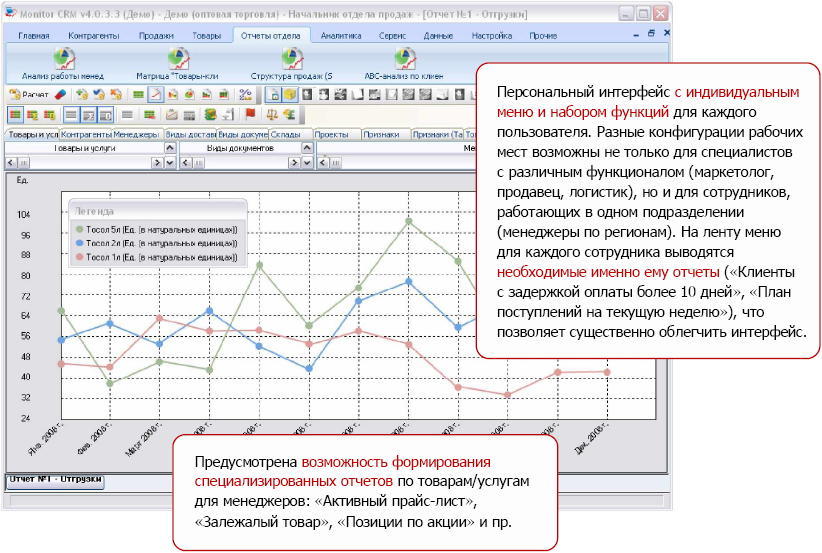Click 'Тосол 2л' blue legend marker
The image size is (822, 553).
coord(80,243)
